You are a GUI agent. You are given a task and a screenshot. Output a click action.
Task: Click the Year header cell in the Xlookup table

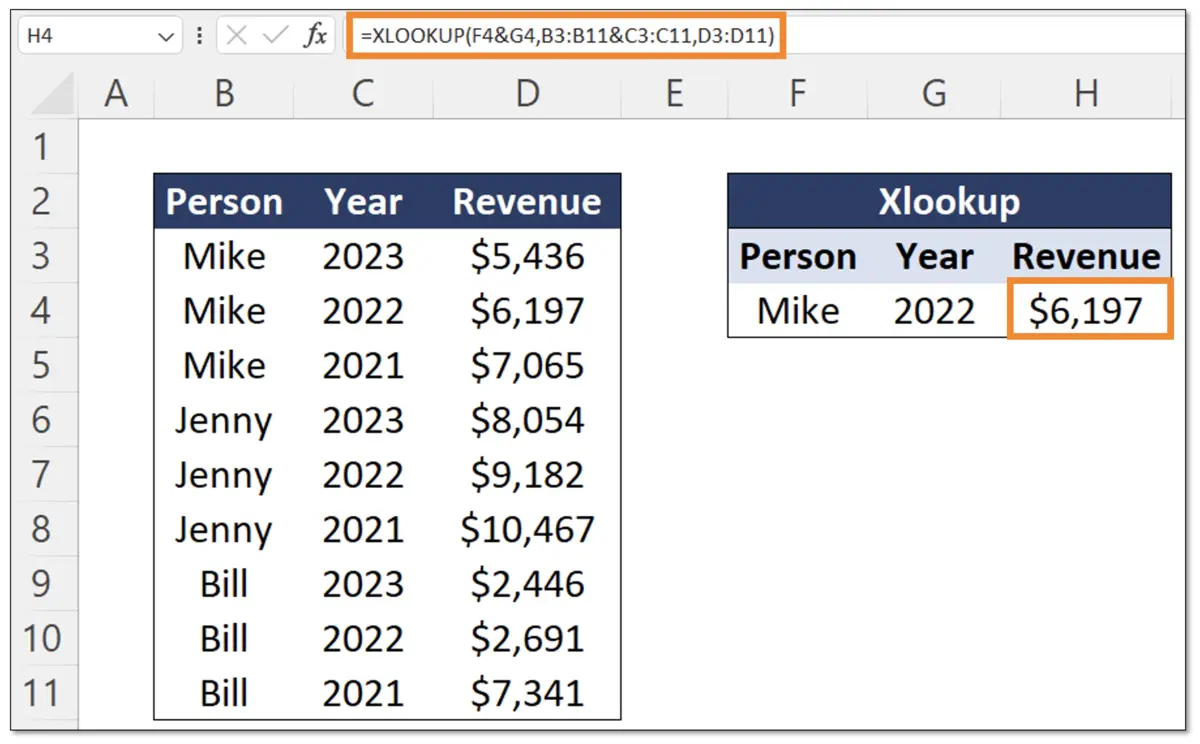[934, 256]
